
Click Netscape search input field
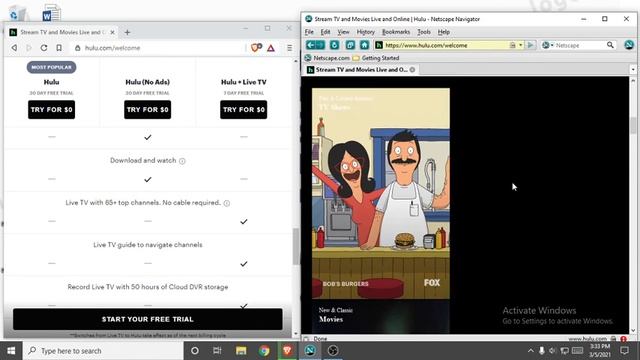pos(580,45)
